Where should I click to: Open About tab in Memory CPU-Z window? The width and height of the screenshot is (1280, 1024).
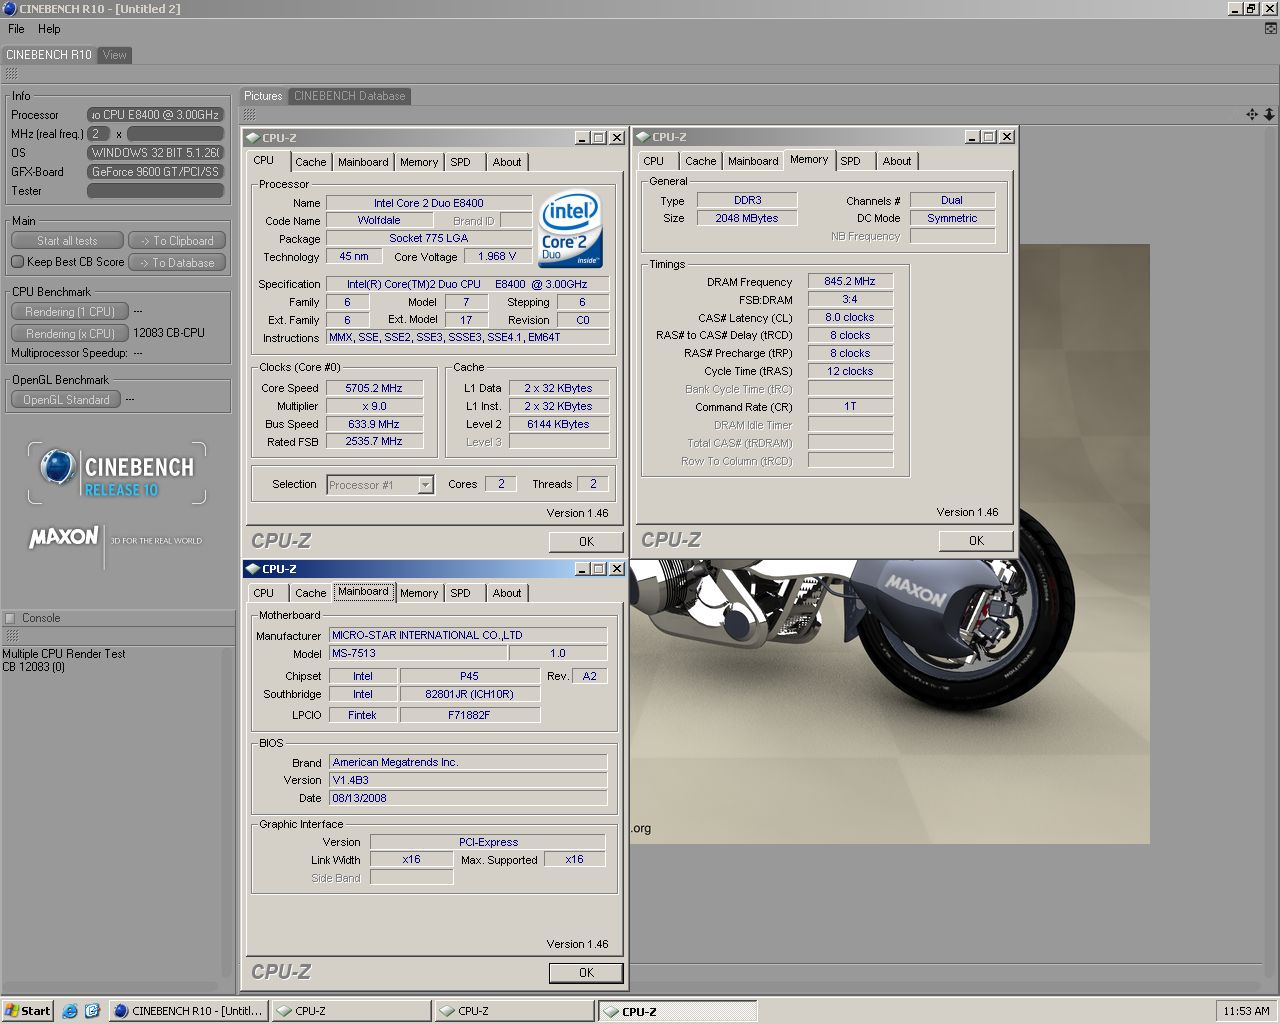tap(897, 161)
